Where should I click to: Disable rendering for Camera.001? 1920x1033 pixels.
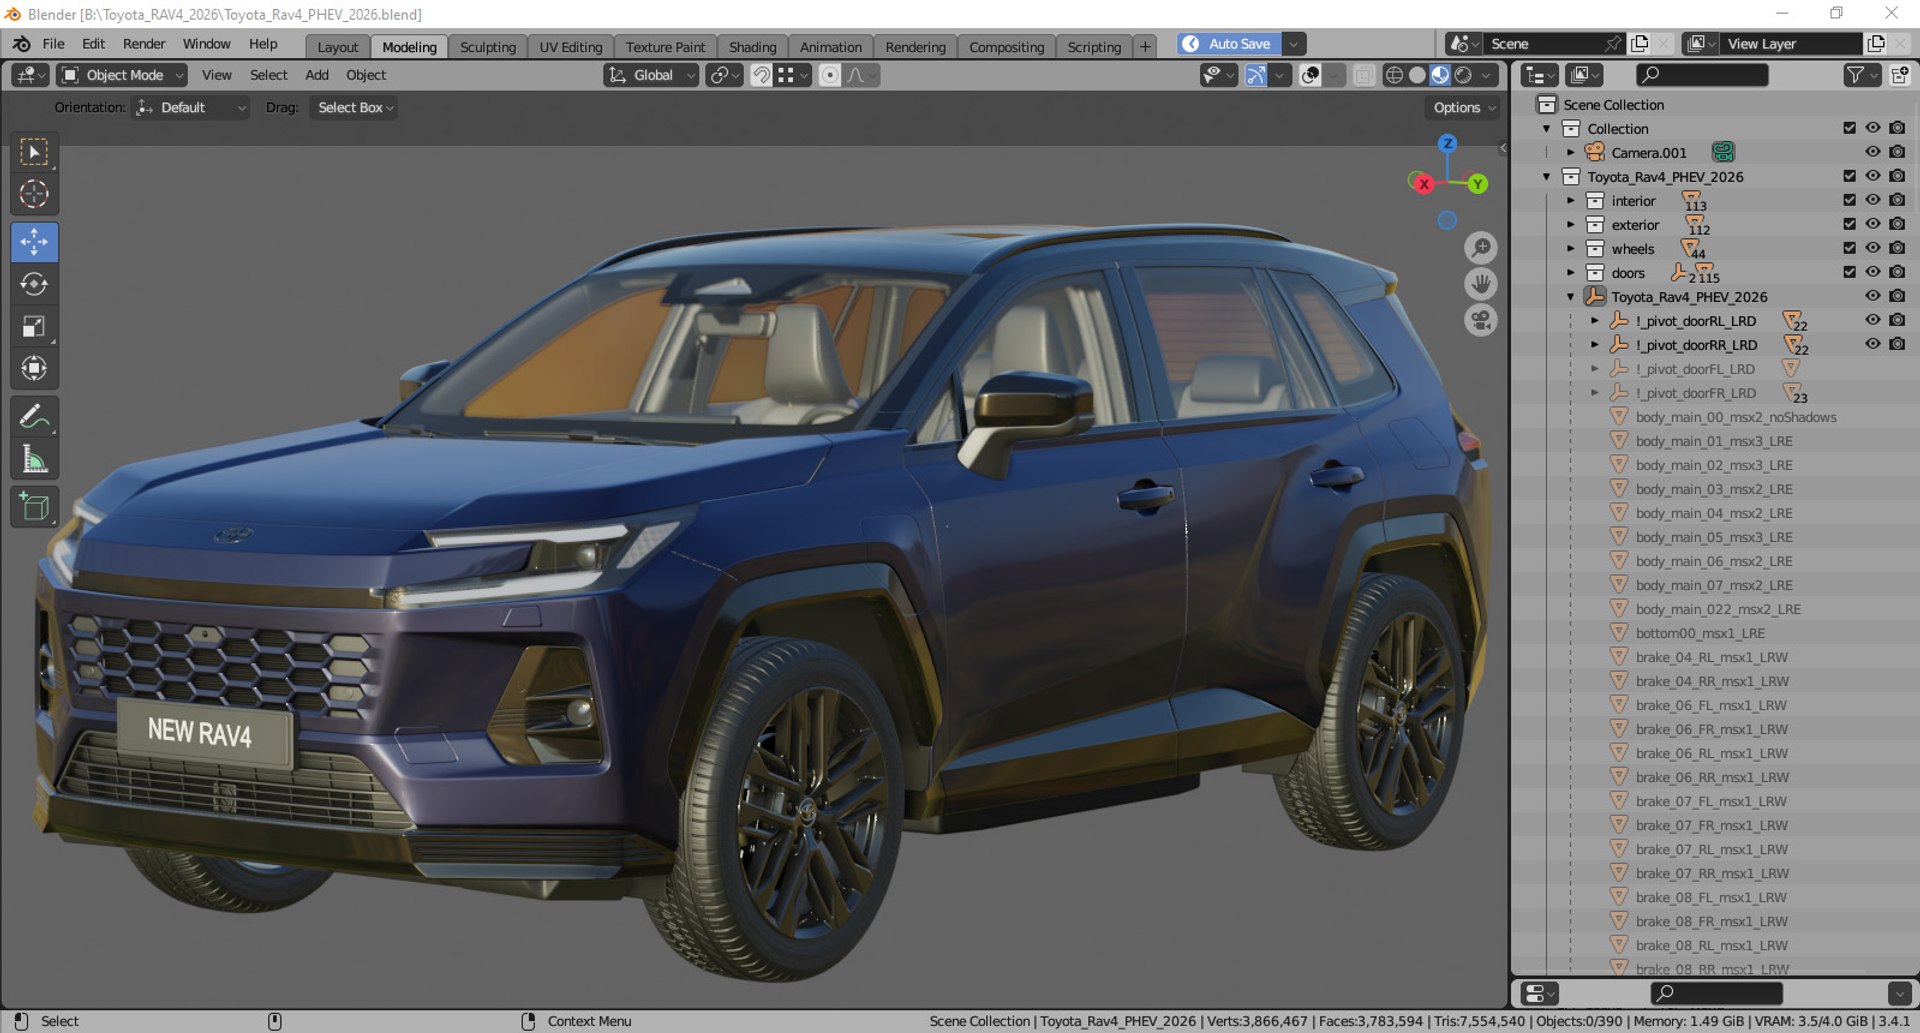(1897, 152)
